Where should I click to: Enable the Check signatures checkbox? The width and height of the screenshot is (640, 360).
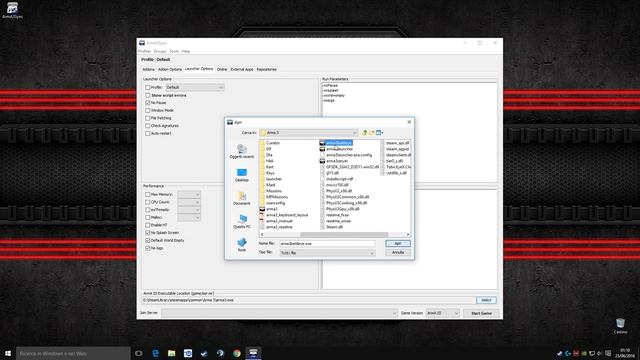[x=148, y=126]
